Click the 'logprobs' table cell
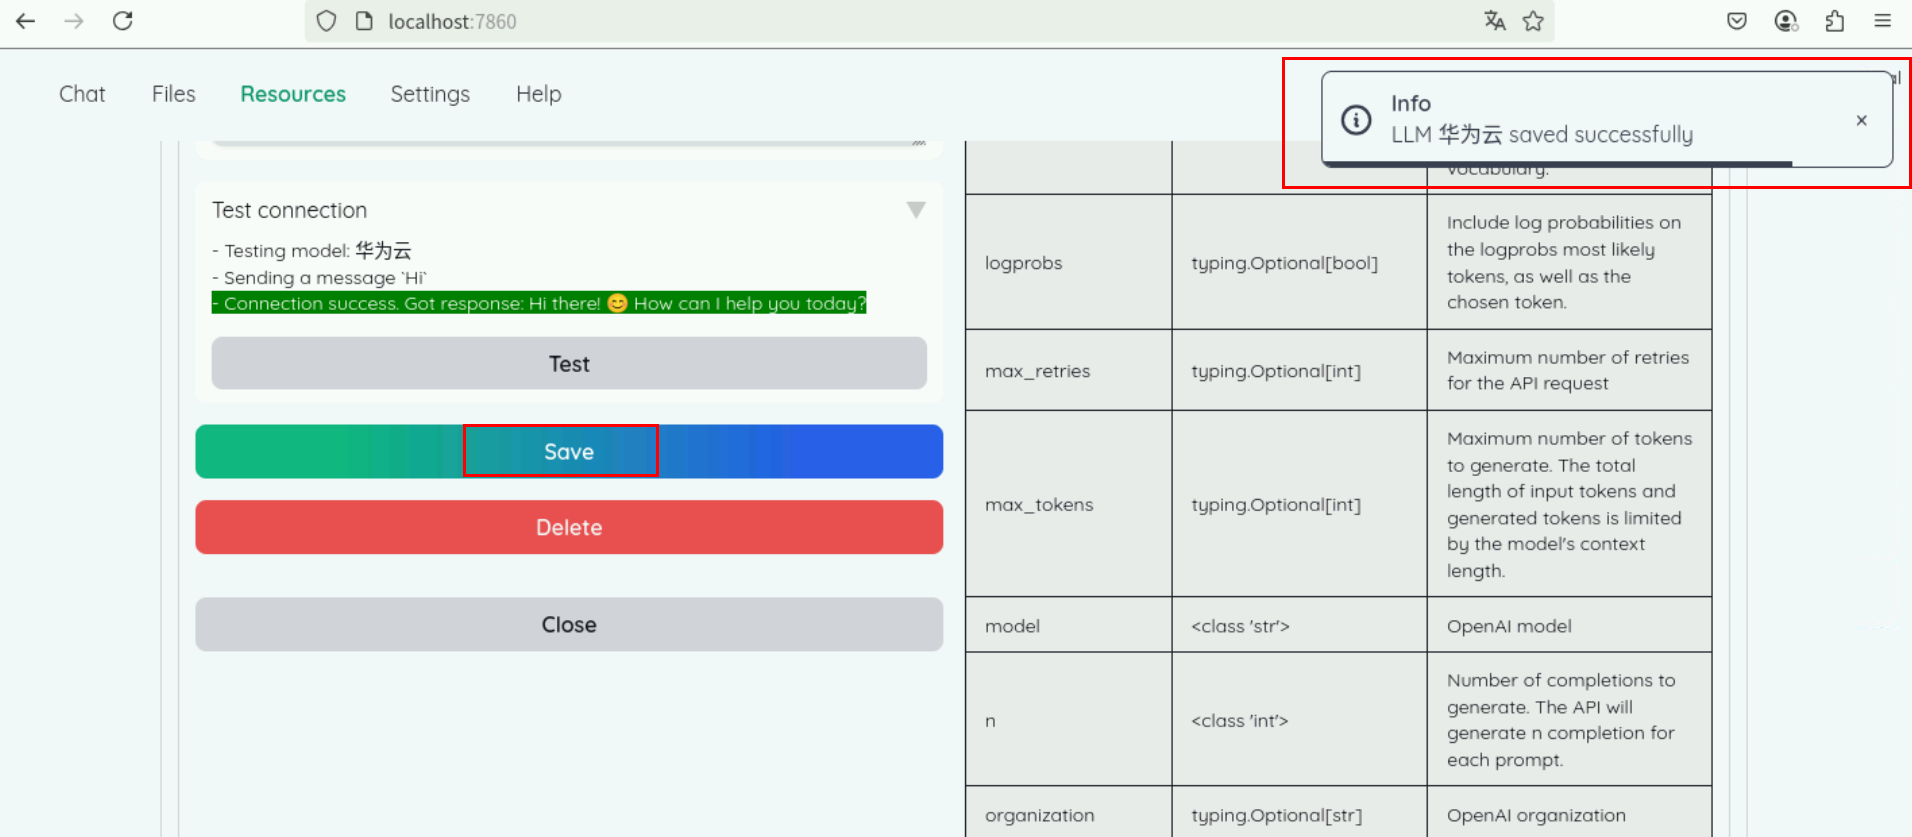Image resolution: width=1912 pixels, height=837 pixels. [1068, 262]
